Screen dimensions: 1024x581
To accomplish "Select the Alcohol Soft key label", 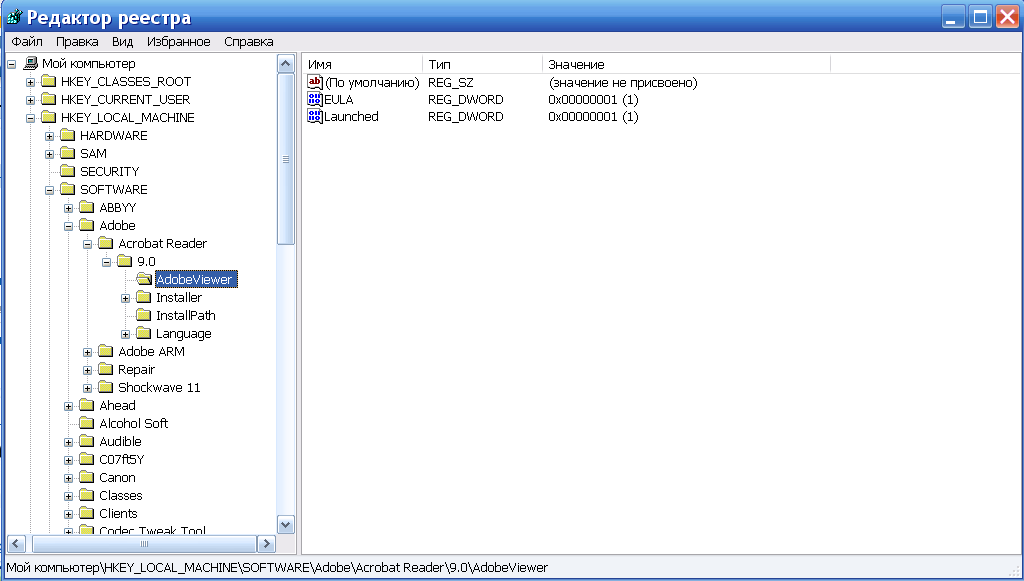I will tap(134, 424).
